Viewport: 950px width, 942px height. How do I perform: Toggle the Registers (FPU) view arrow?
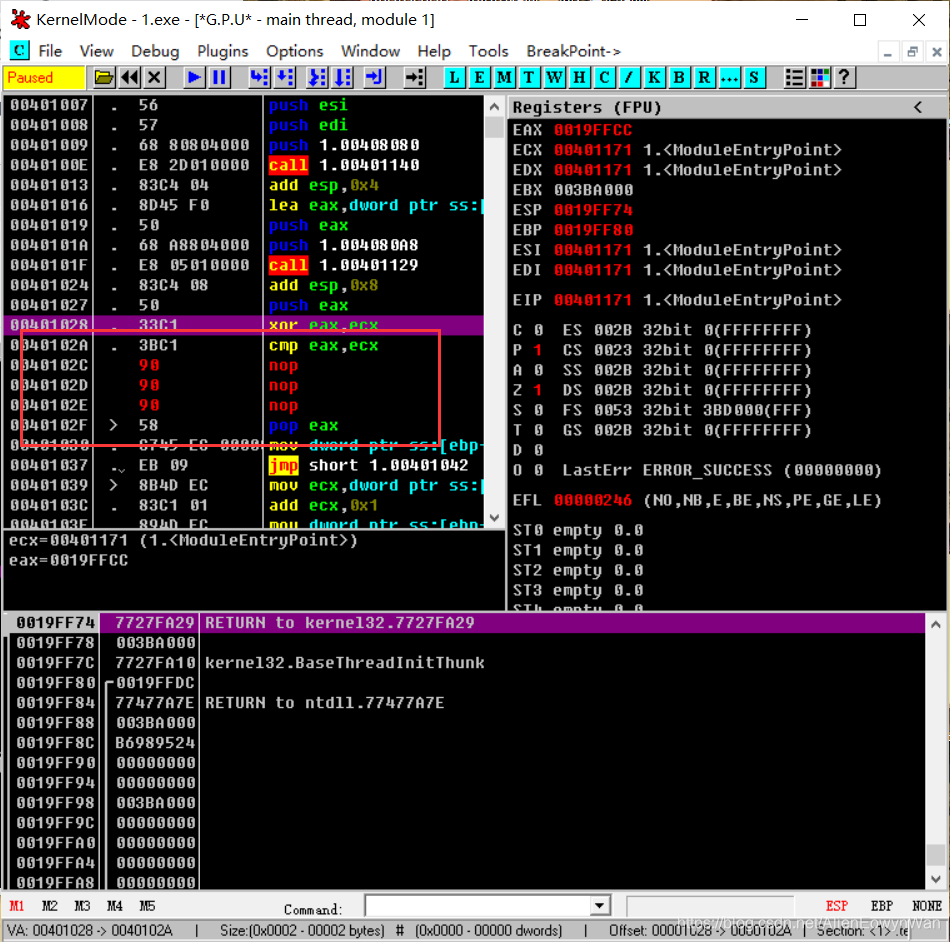(x=918, y=108)
